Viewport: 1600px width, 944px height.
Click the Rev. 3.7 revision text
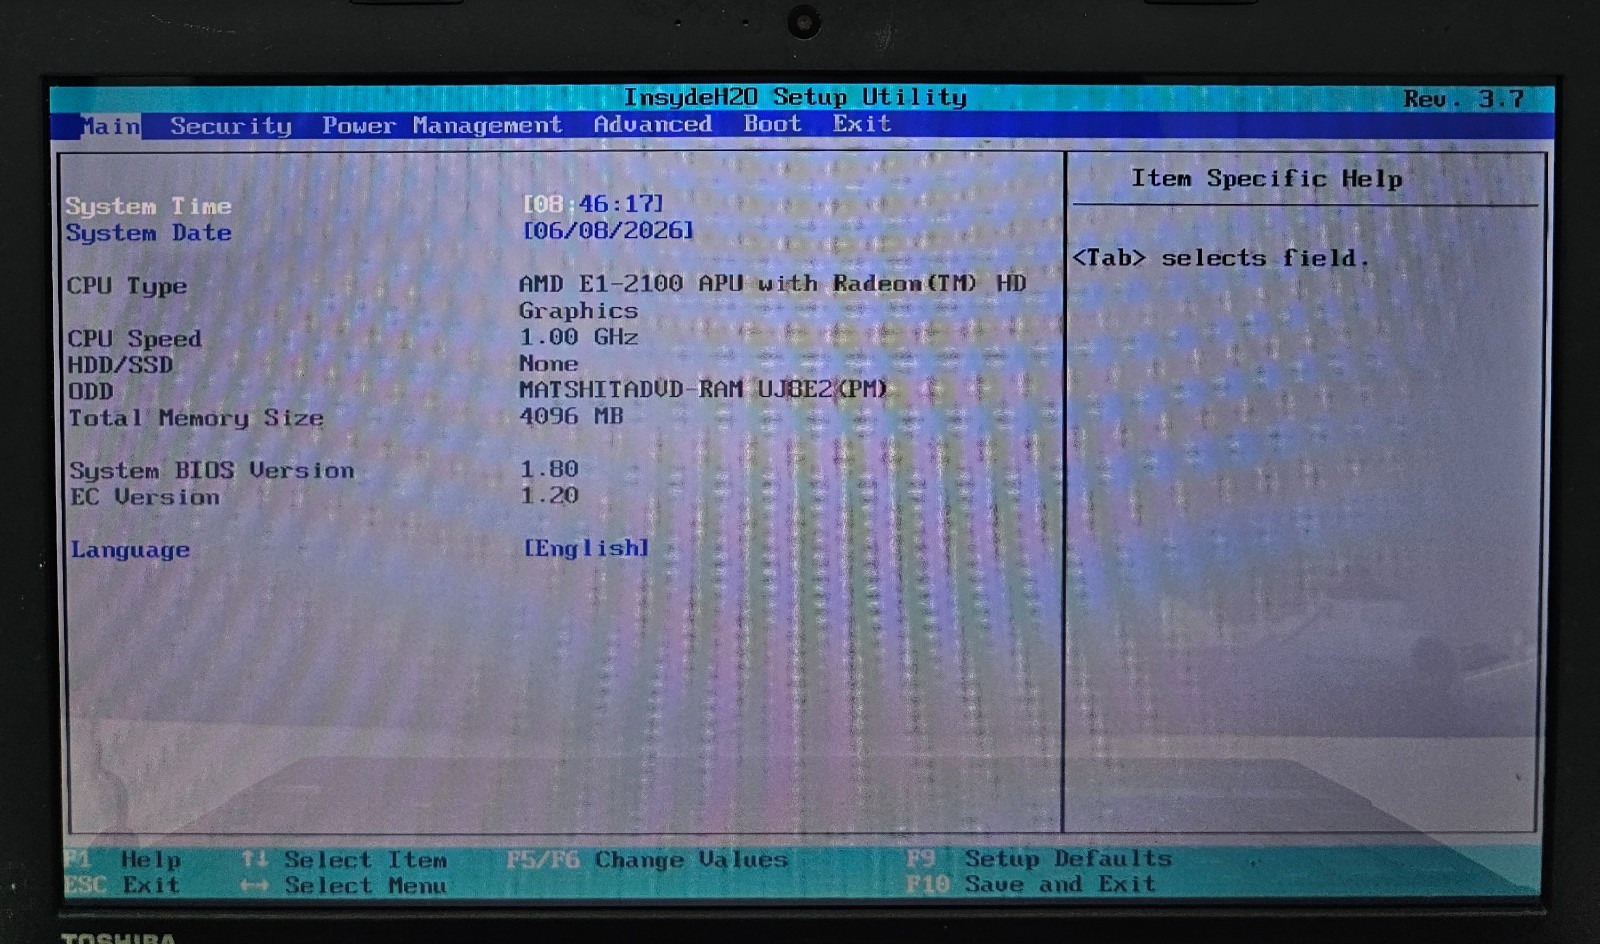[x=1463, y=99]
